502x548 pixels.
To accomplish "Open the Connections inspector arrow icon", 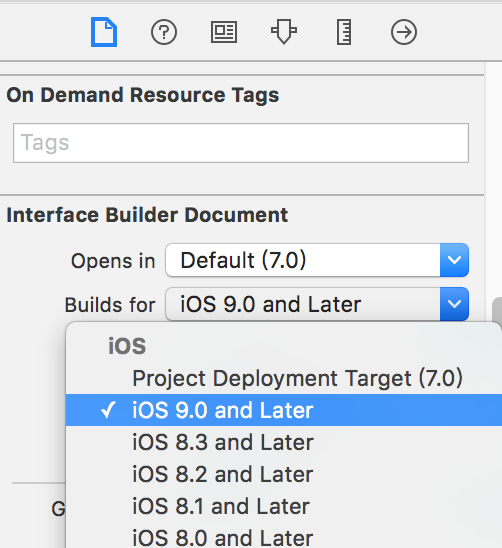I will click(404, 32).
